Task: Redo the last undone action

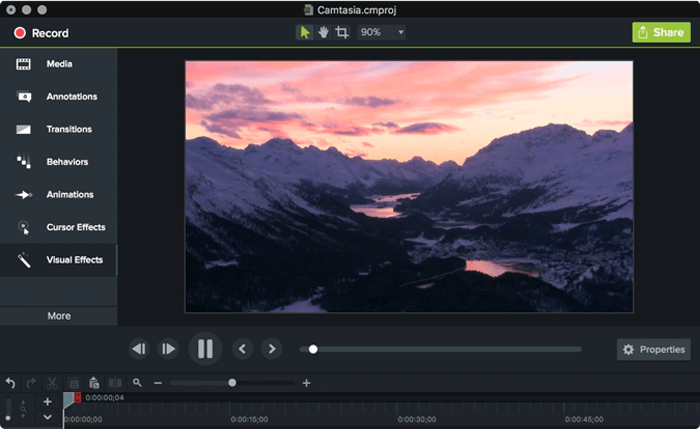Action: [31, 383]
